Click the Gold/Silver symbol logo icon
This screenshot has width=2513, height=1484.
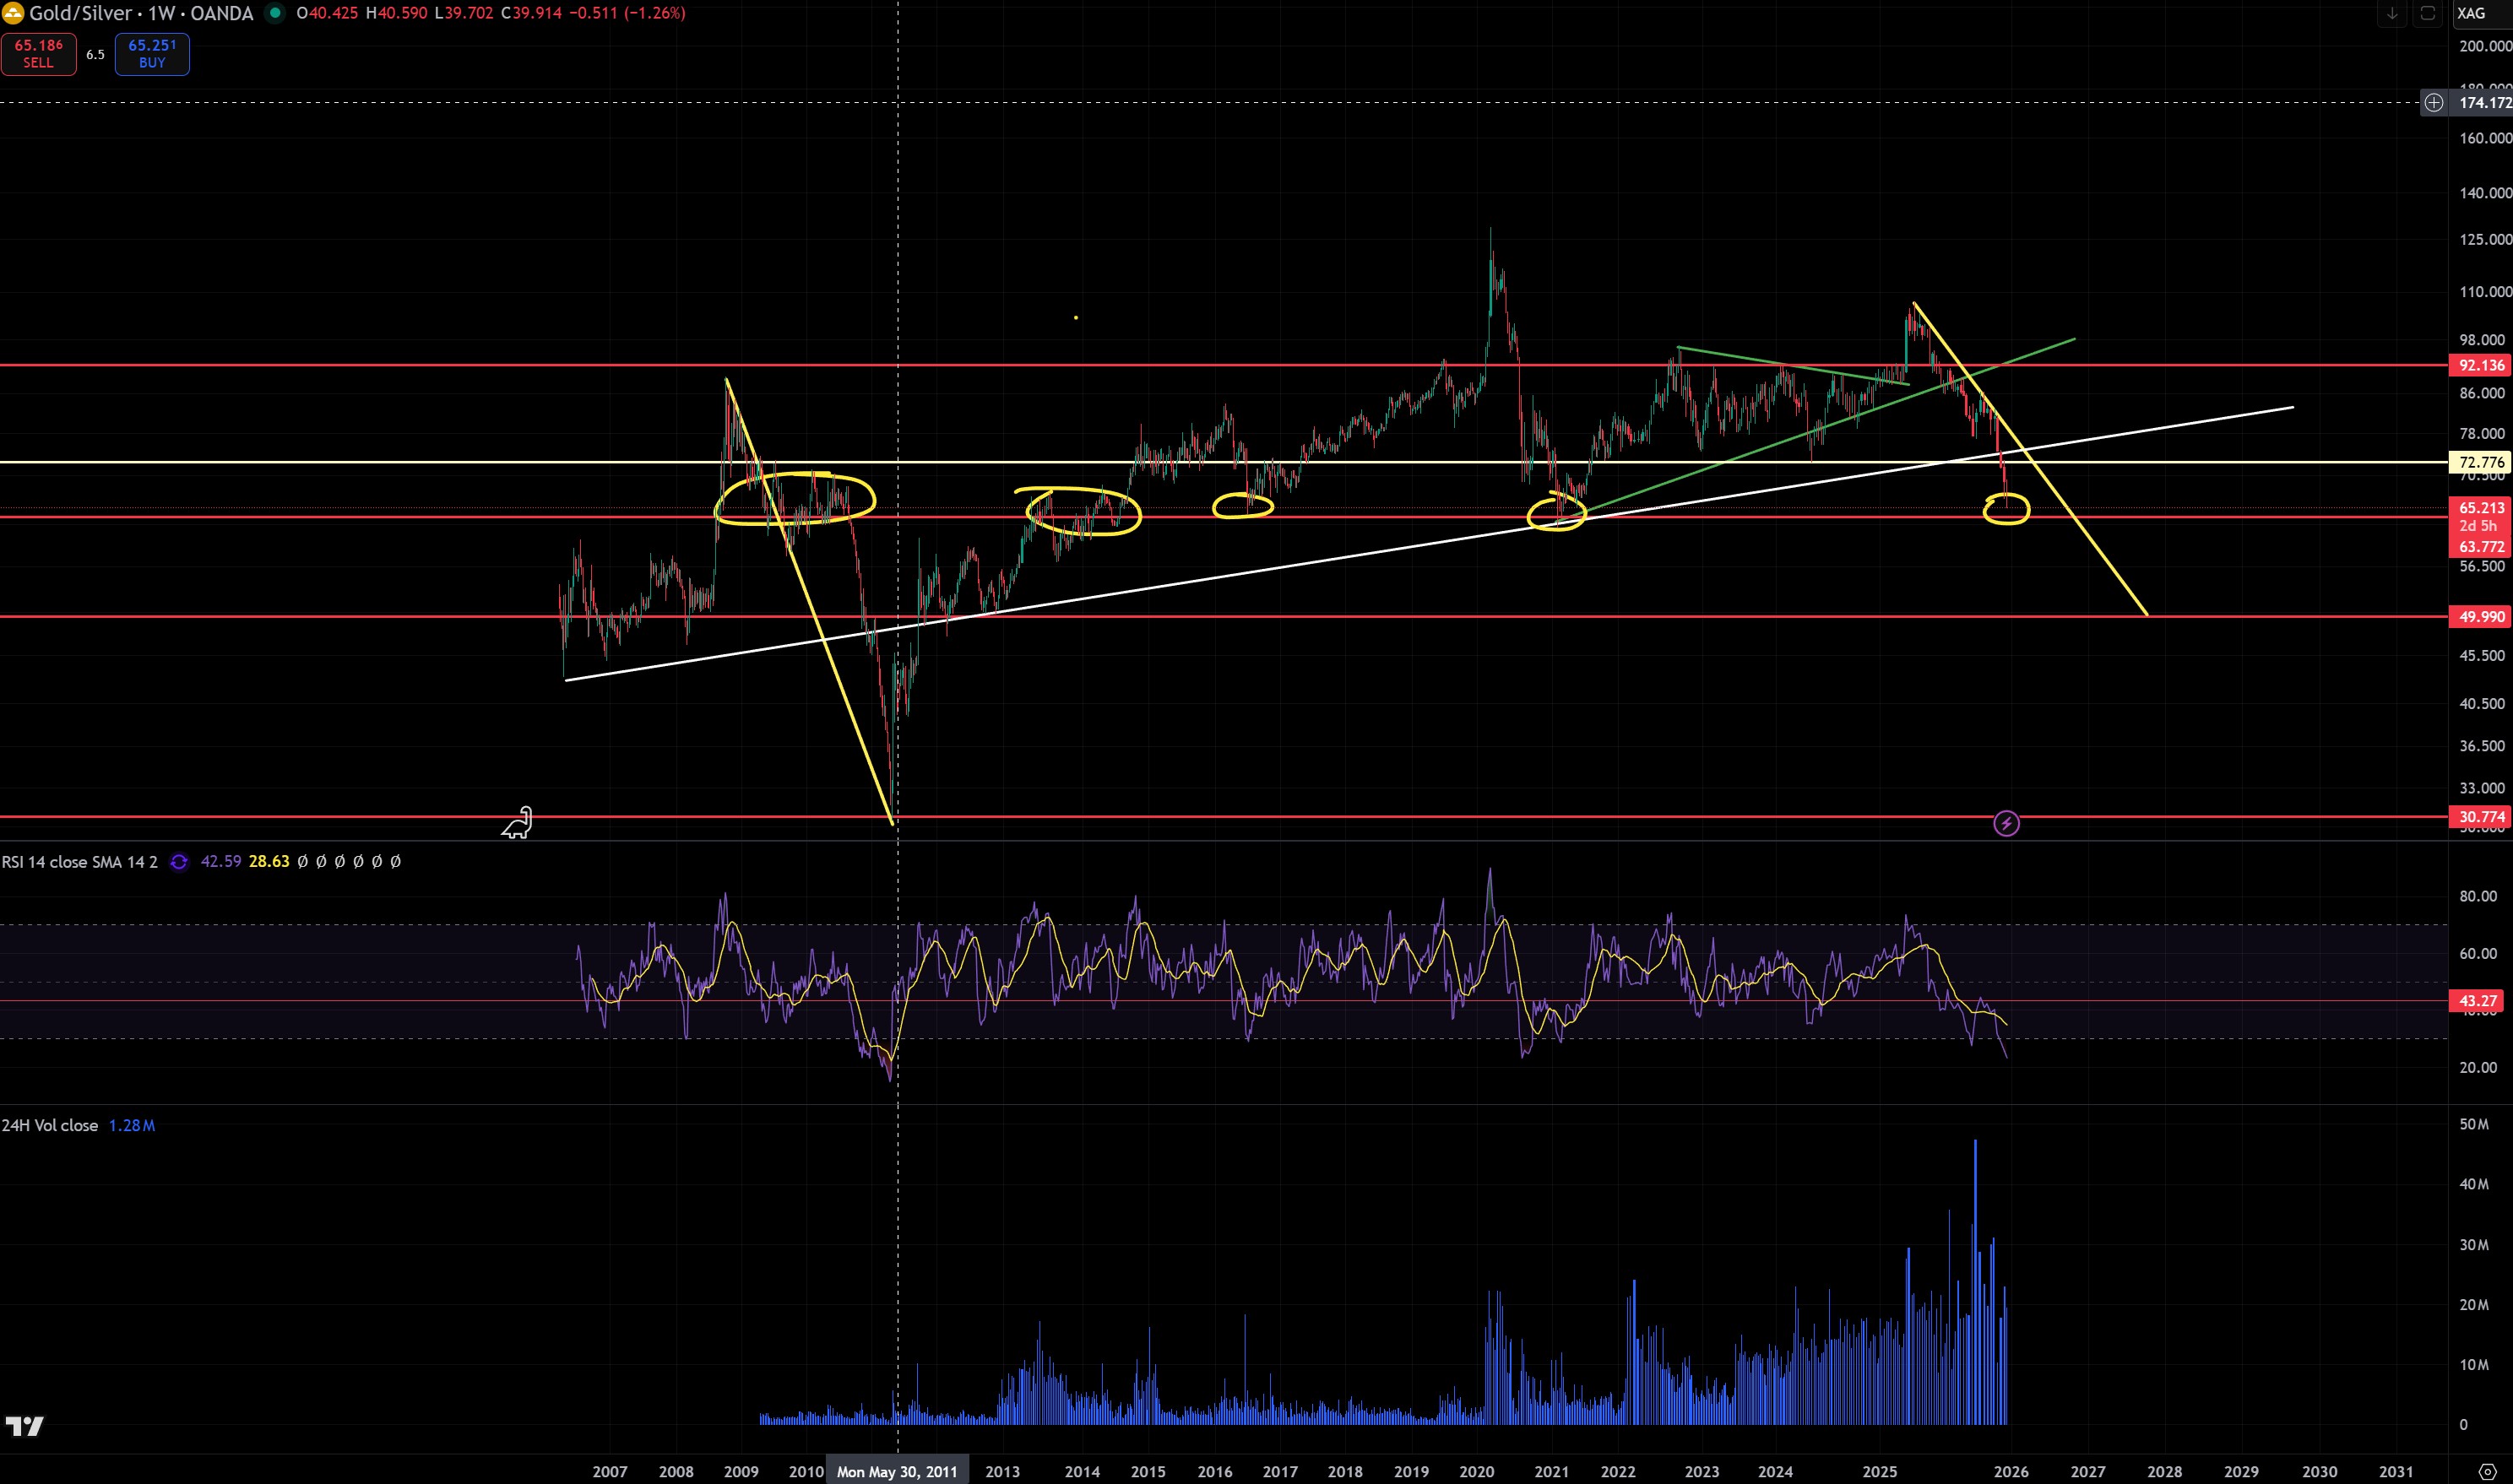[x=13, y=13]
